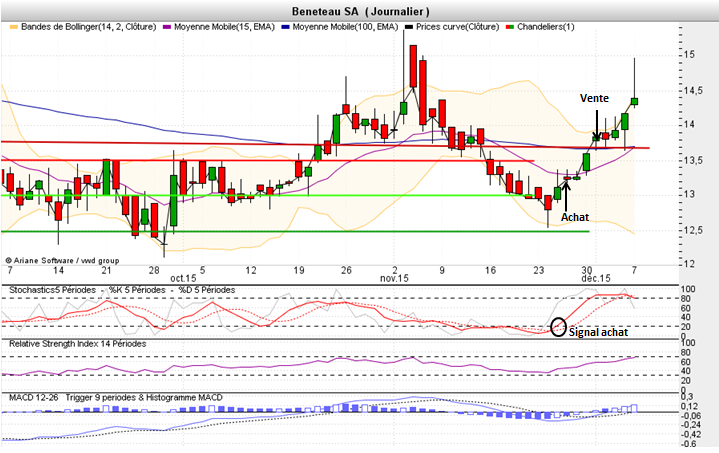Screen dimensions: 719x453
Task: Select the Bandes de Bollinger(14, 2, Clôture) label
Action: coord(88,27)
